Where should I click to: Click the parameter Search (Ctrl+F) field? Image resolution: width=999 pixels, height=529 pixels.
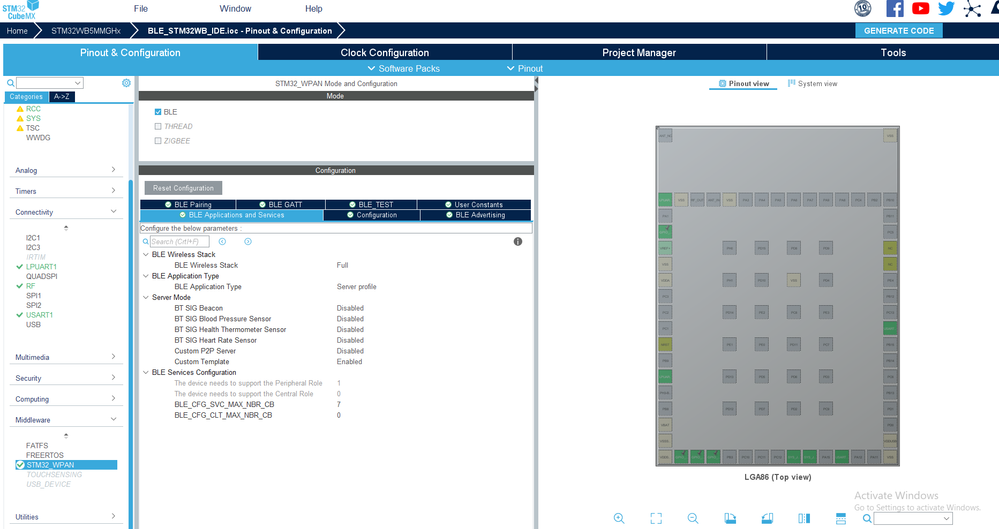pyautogui.click(x=180, y=242)
